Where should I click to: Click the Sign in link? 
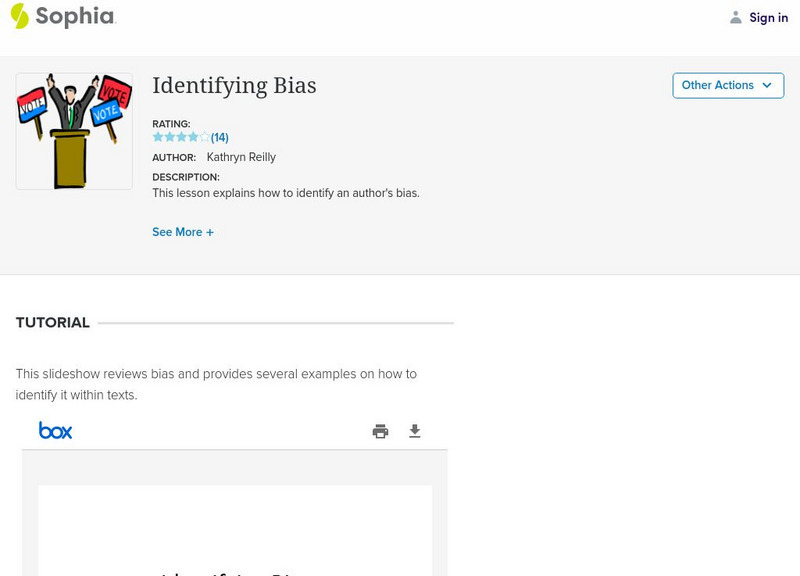click(x=768, y=17)
